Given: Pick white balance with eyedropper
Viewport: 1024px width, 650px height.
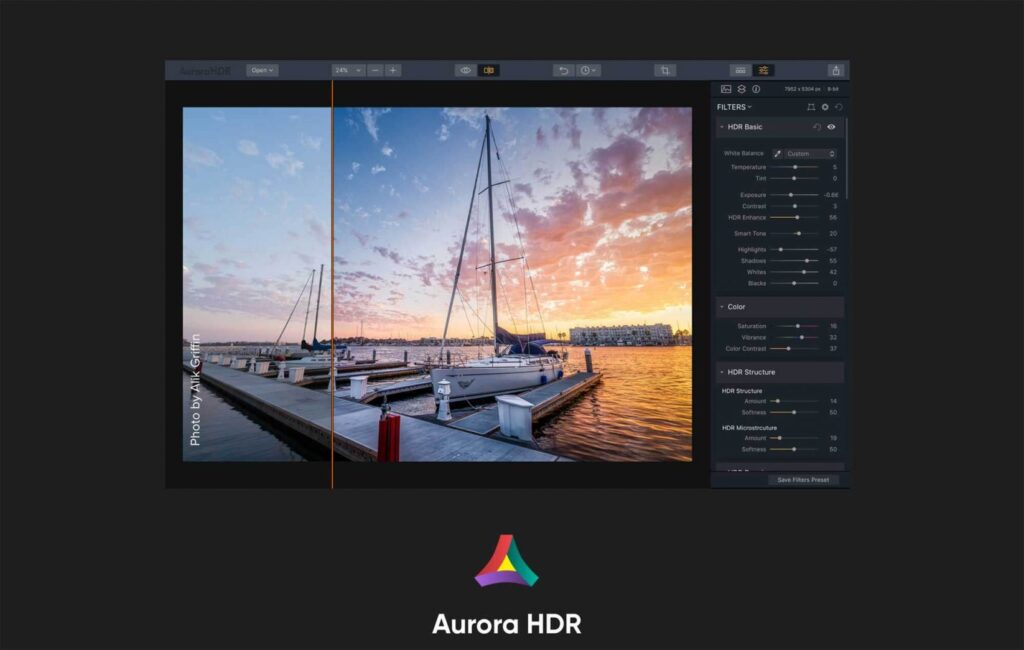Looking at the screenshot, I should tap(777, 154).
